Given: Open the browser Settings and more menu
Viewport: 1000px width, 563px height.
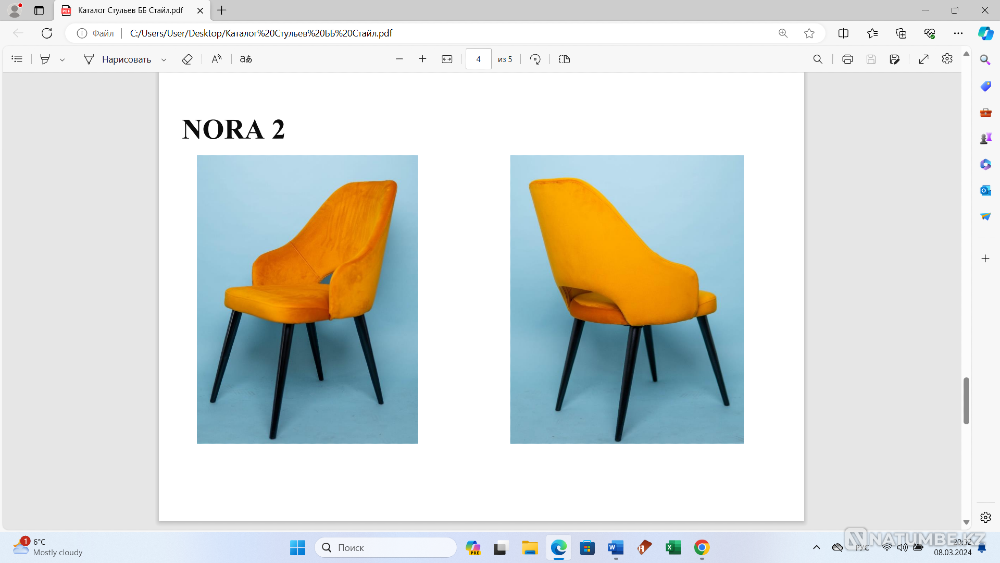Looking at the screenshot, I should point(957,33).
